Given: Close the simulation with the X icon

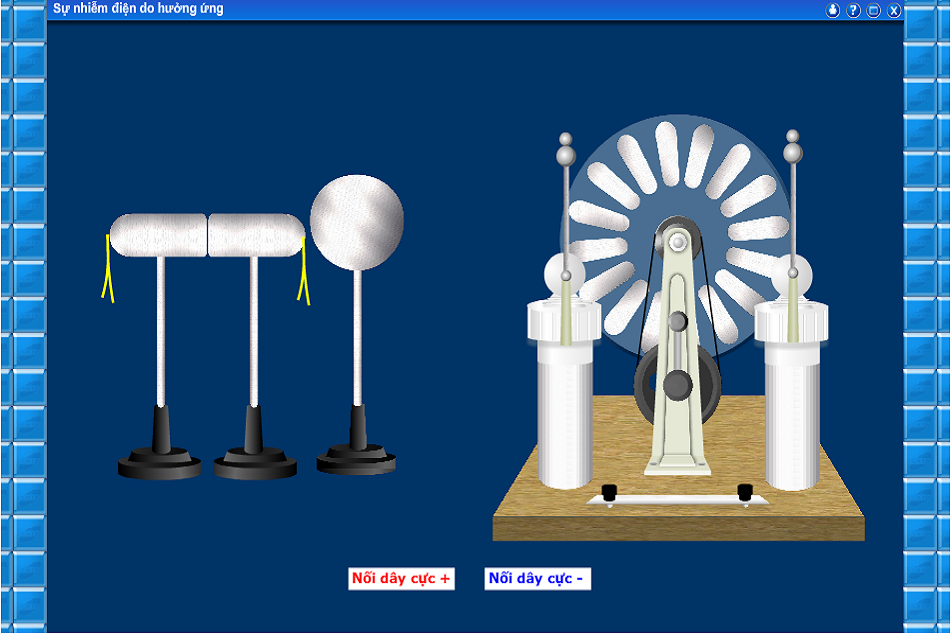Looking at the screenshot, I should click(894, 10).
